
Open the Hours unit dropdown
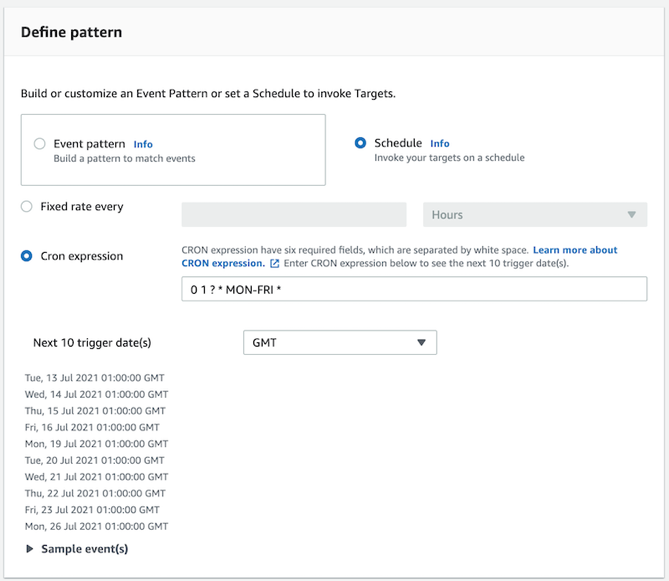pos(535,215)
